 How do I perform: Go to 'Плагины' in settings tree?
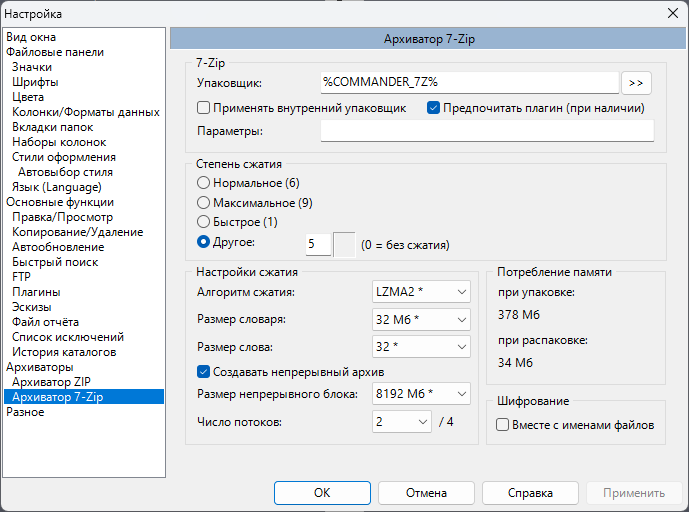coord(36,292)
